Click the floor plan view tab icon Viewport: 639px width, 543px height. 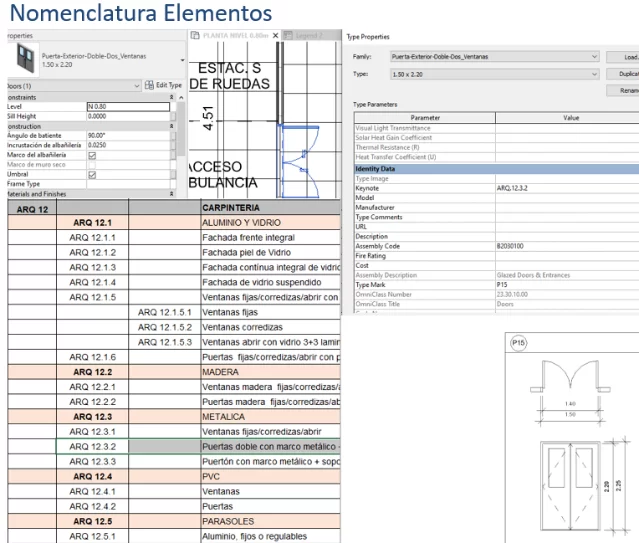pyautogui.click(x=196, y=36)
